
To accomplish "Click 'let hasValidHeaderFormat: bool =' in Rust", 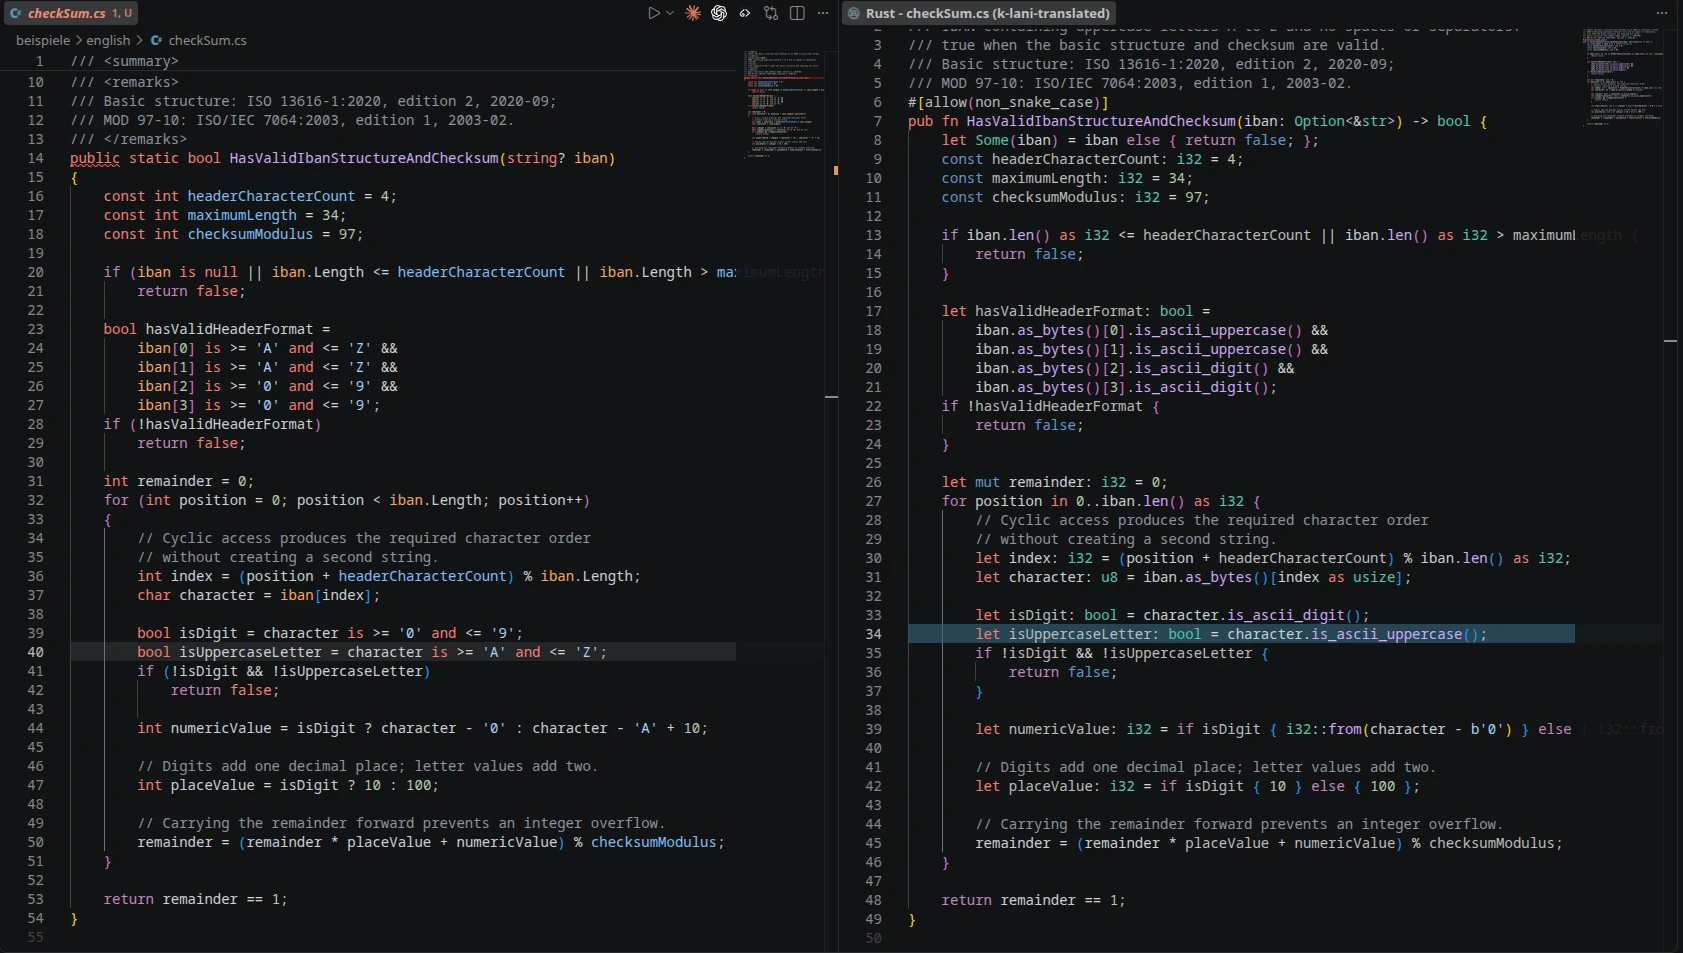I will point(1076,311).
